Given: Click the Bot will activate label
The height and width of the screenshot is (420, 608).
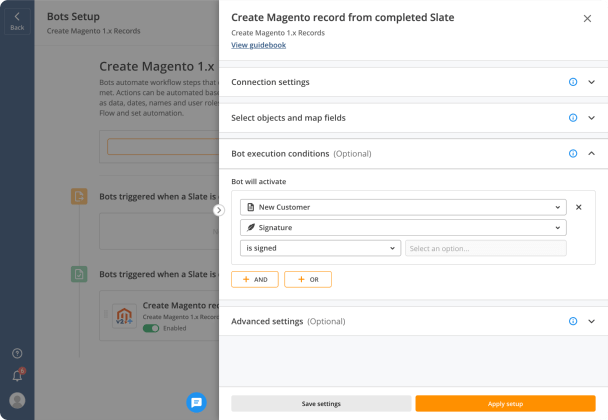Looking at the screenshot, I should (x=259, y=181).
